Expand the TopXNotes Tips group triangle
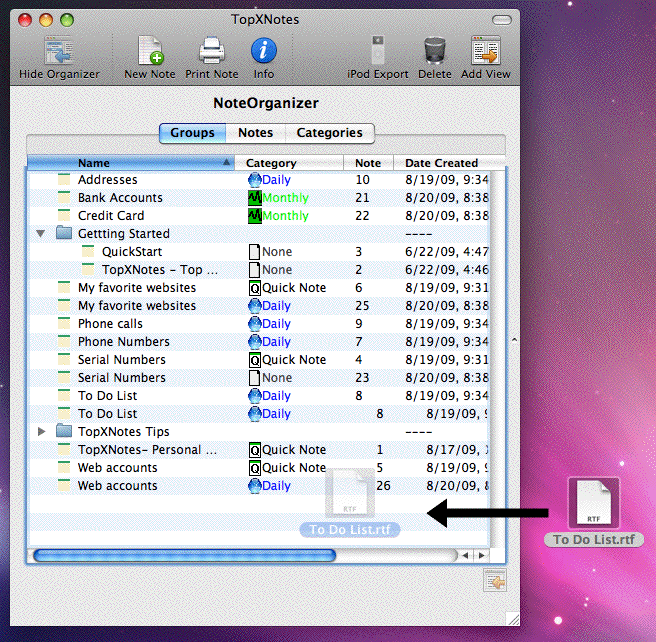 point(41,431)
